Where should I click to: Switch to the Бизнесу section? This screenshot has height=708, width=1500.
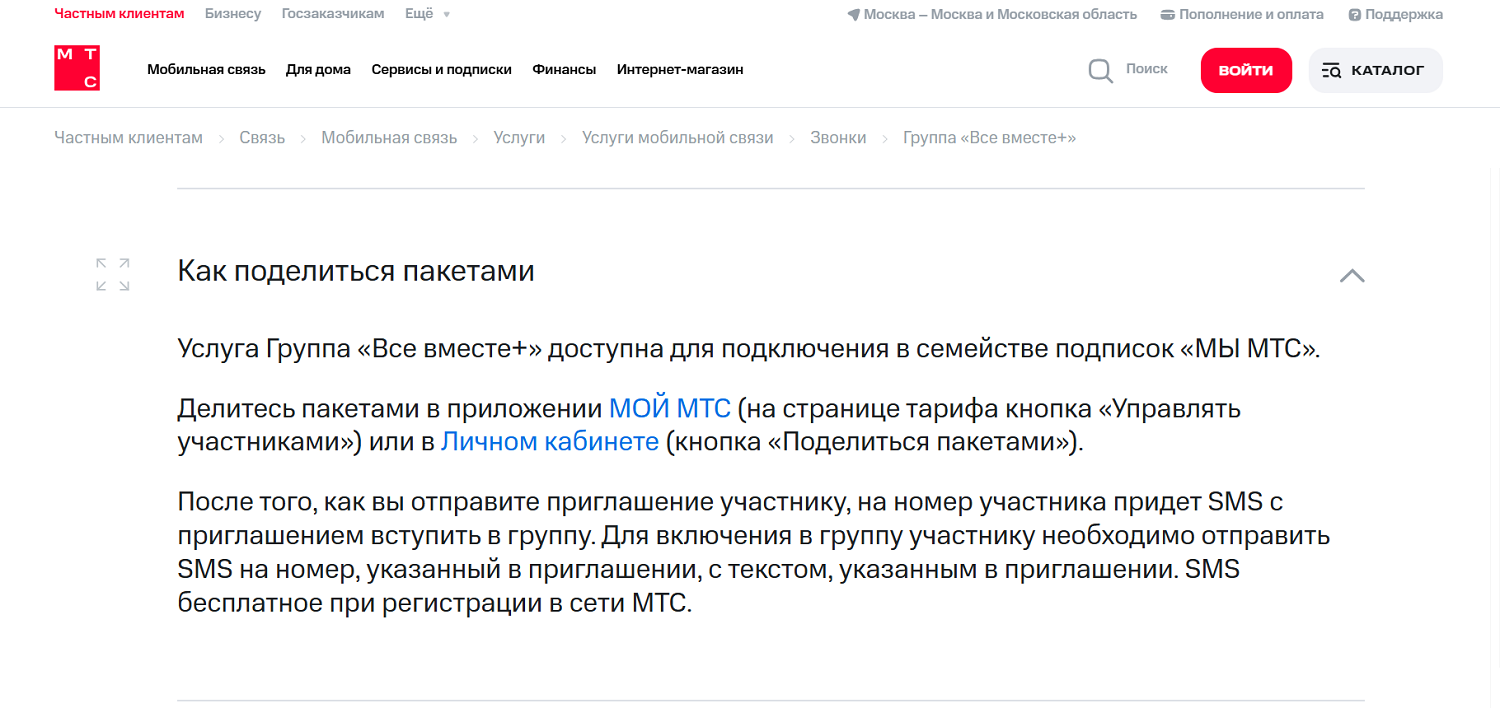click(232, 14)
